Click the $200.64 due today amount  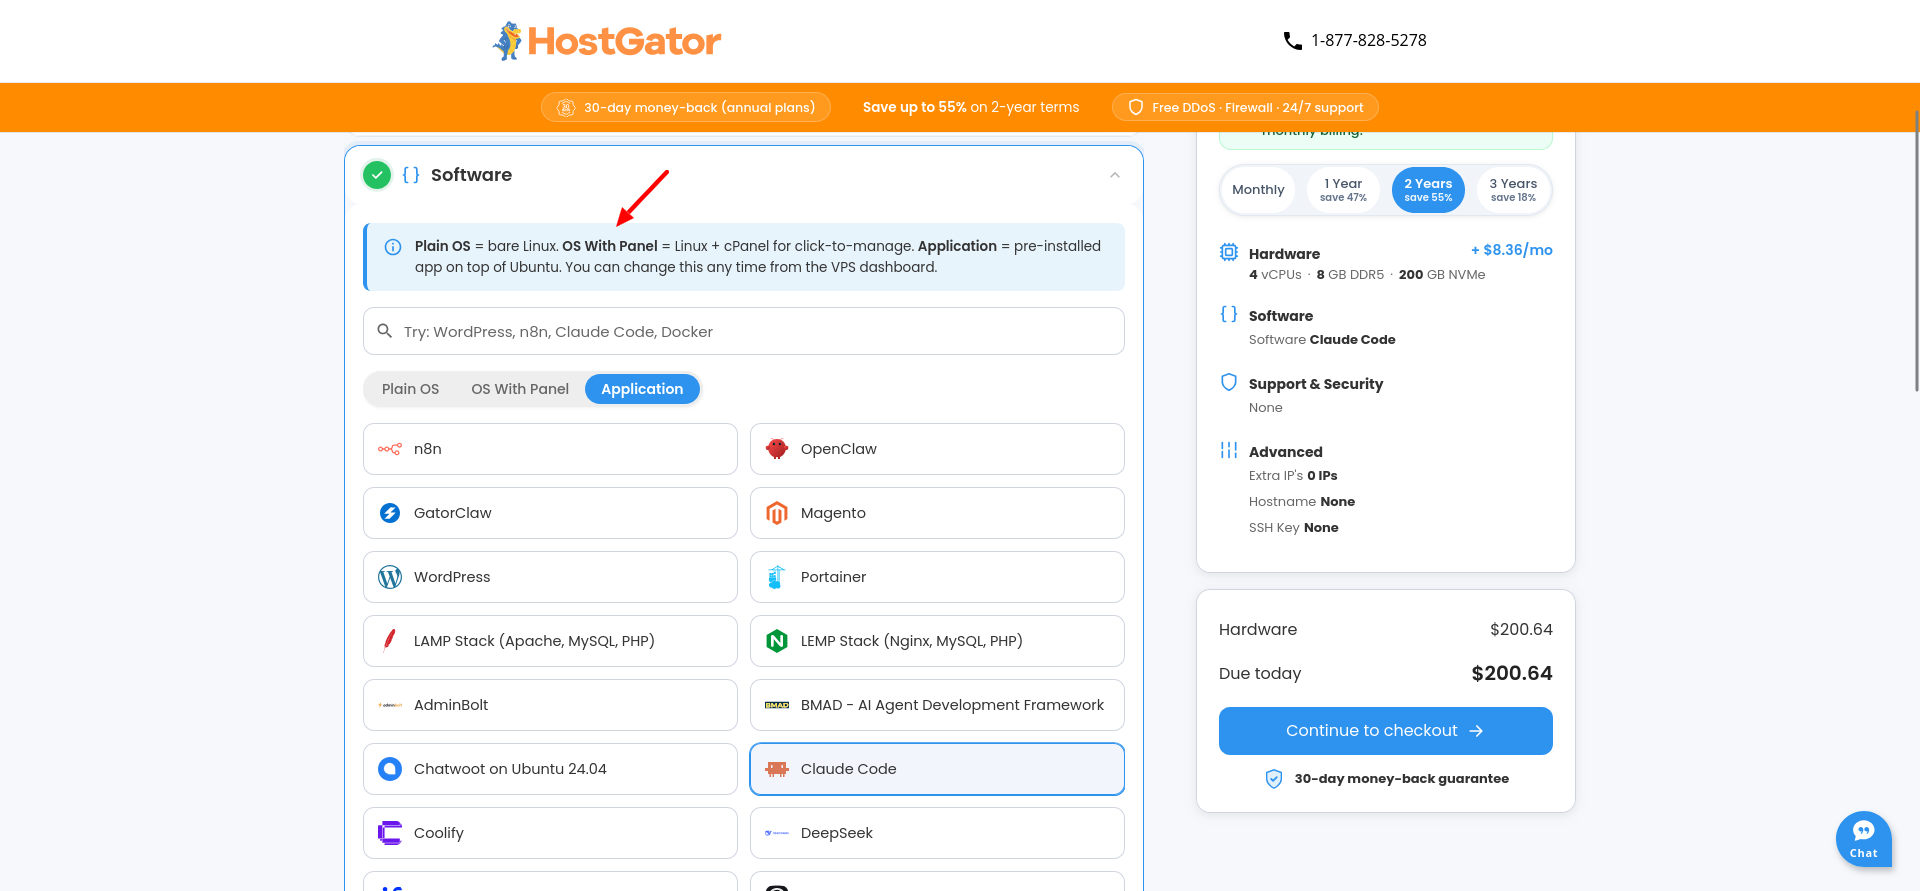pyautogui.click(x=1512, y=673)
